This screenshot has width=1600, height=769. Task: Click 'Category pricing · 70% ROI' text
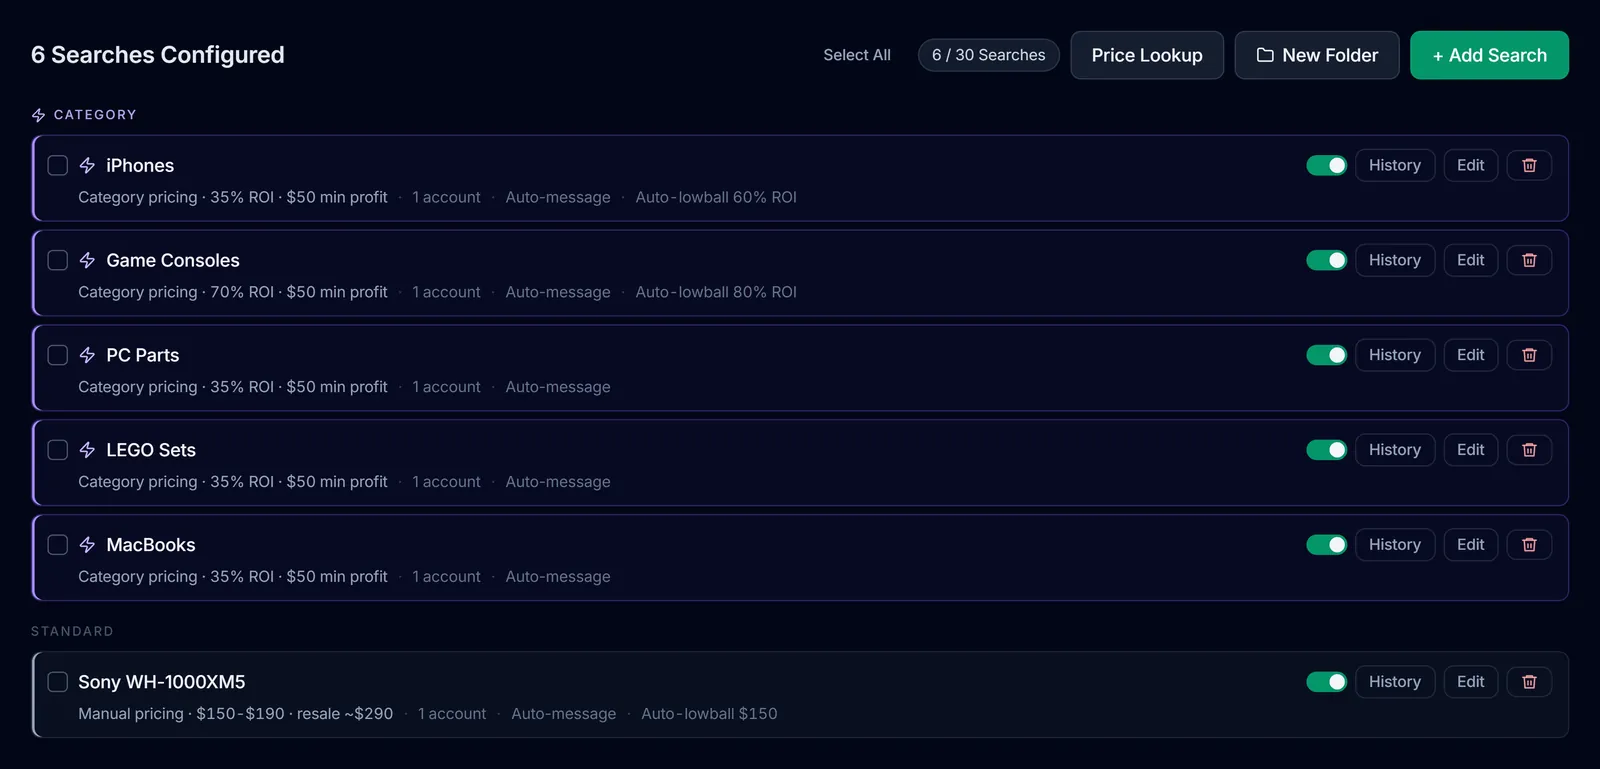click(x=176, y=293)
